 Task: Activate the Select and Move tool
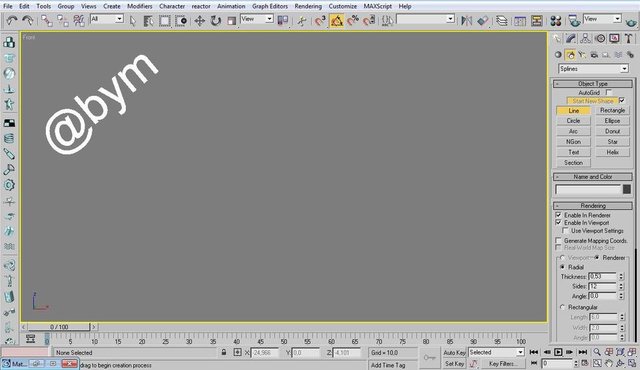point(199,20)
